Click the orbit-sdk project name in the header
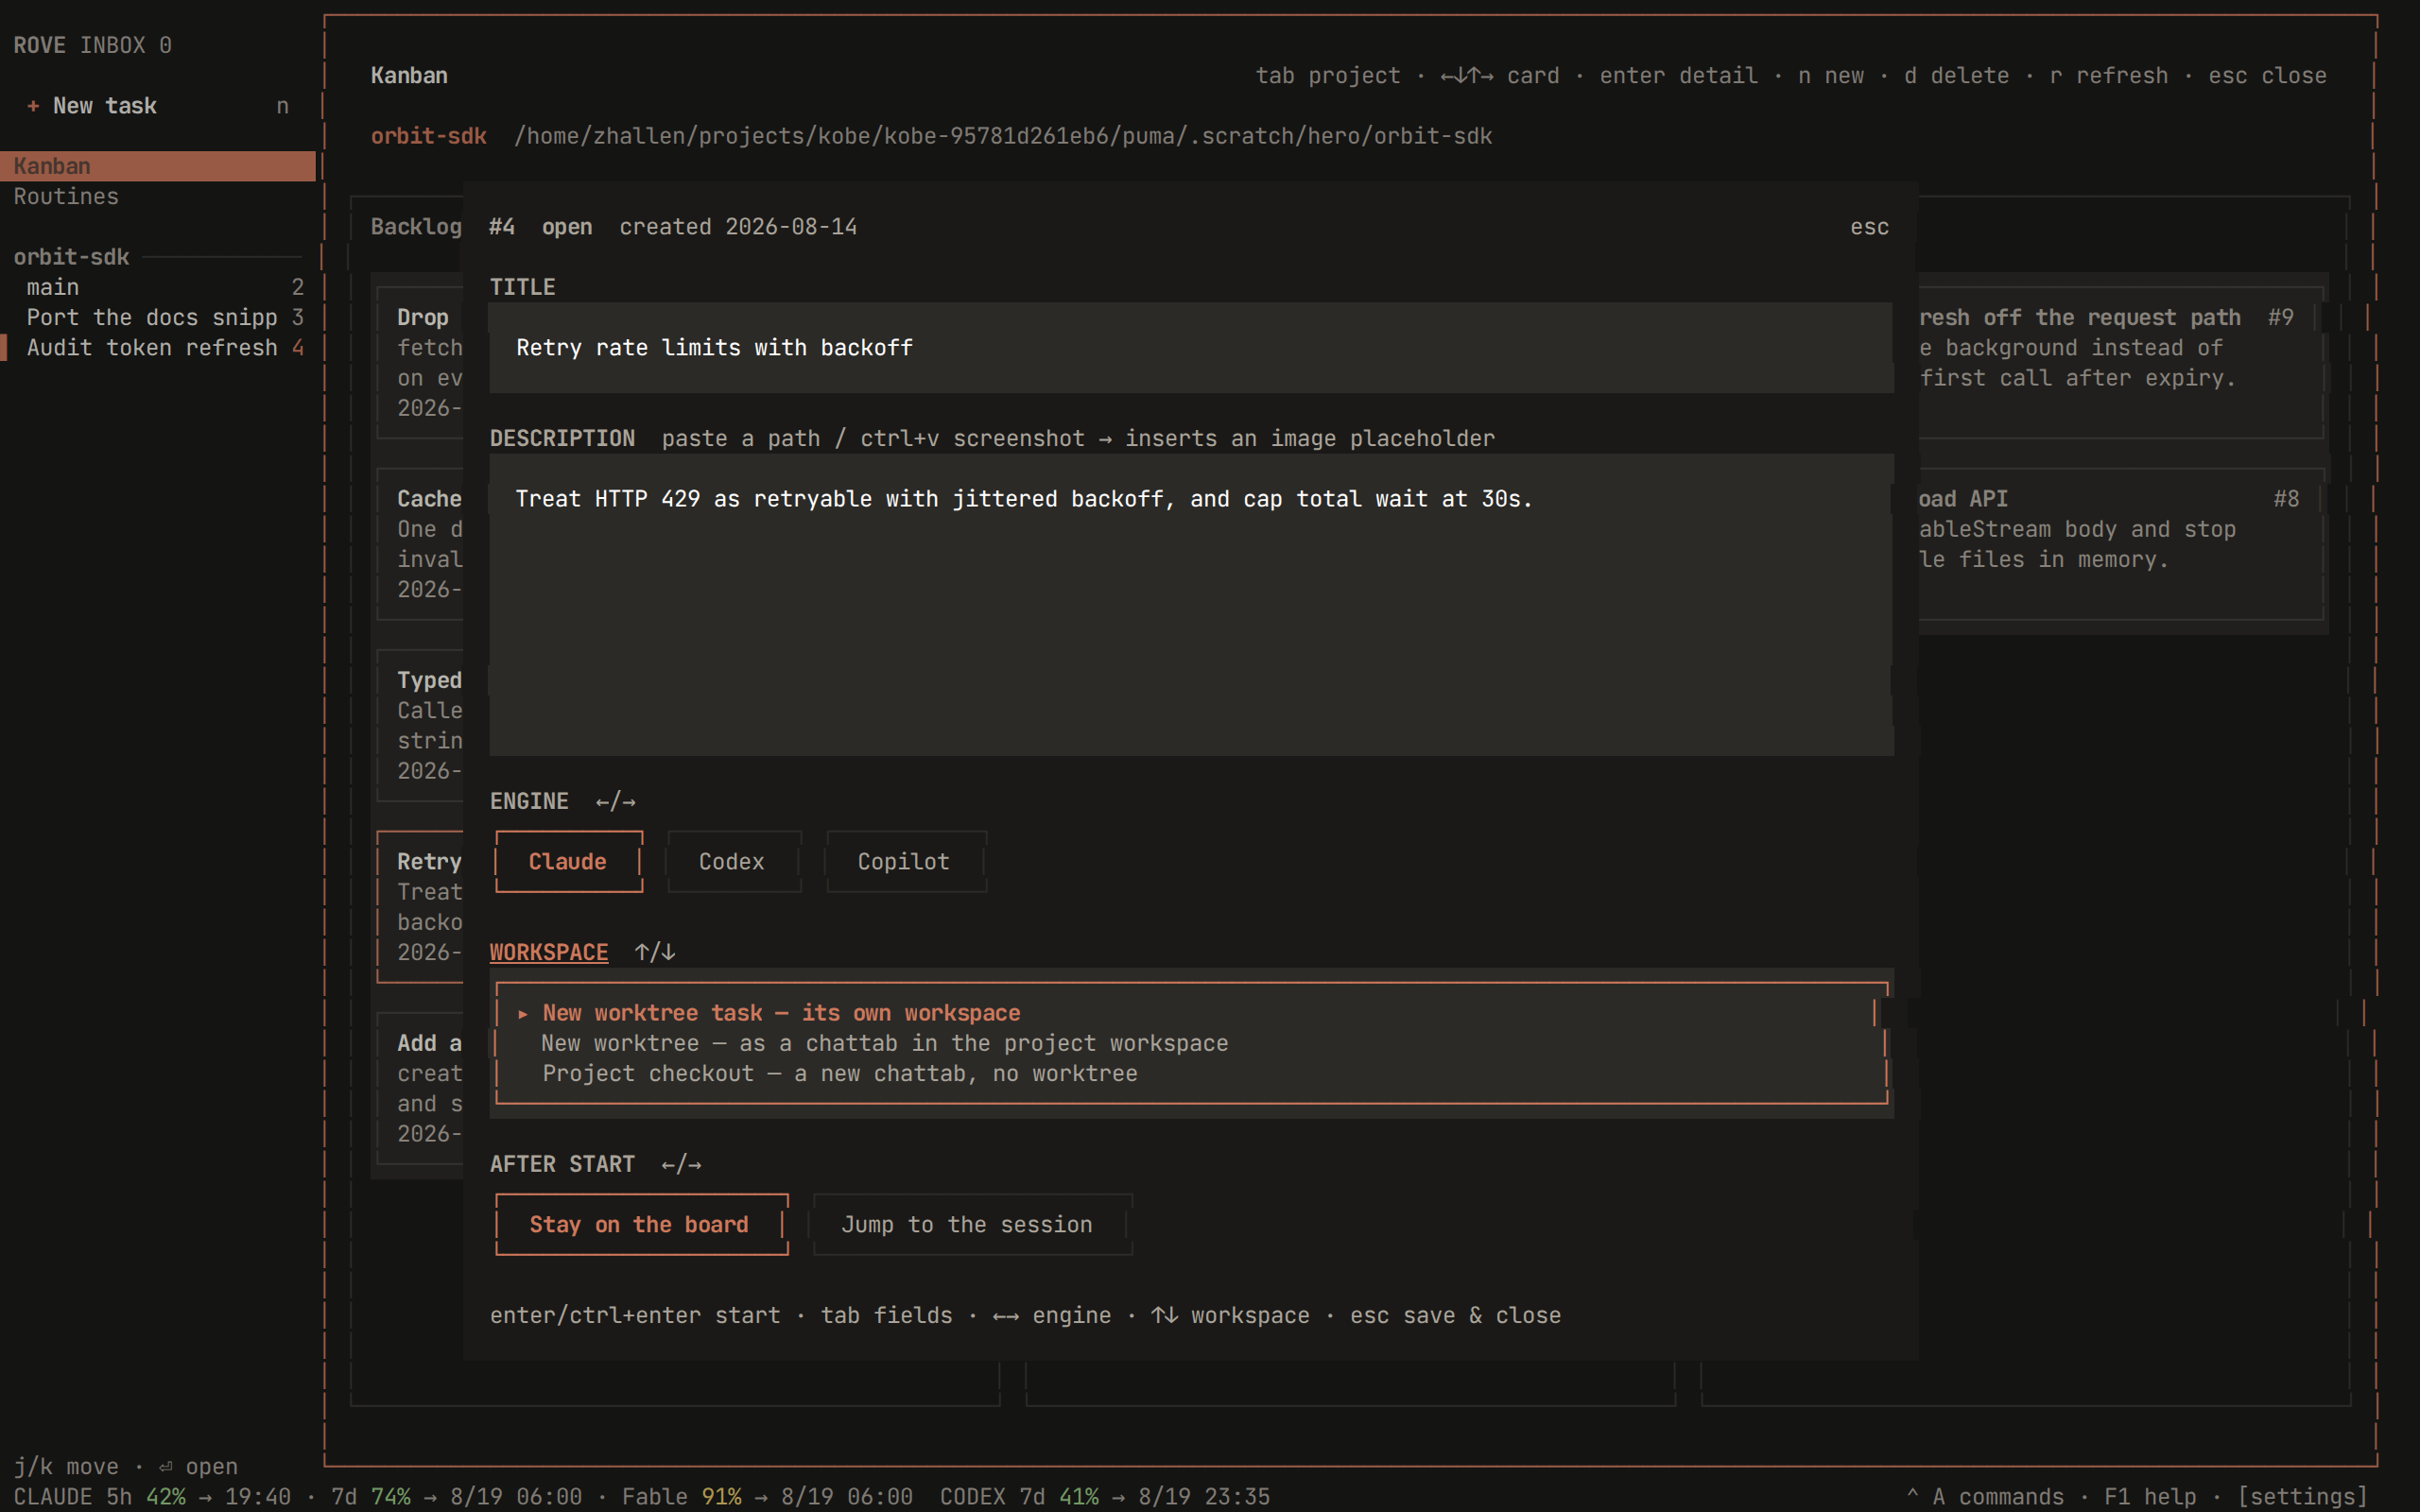Image resolution: width=2420 pixels, height=1512 pixels. coord(429,136)
